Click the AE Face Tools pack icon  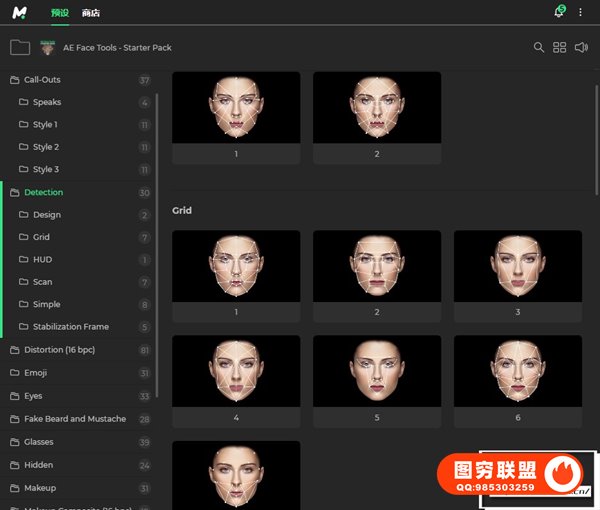click(47, 47)
